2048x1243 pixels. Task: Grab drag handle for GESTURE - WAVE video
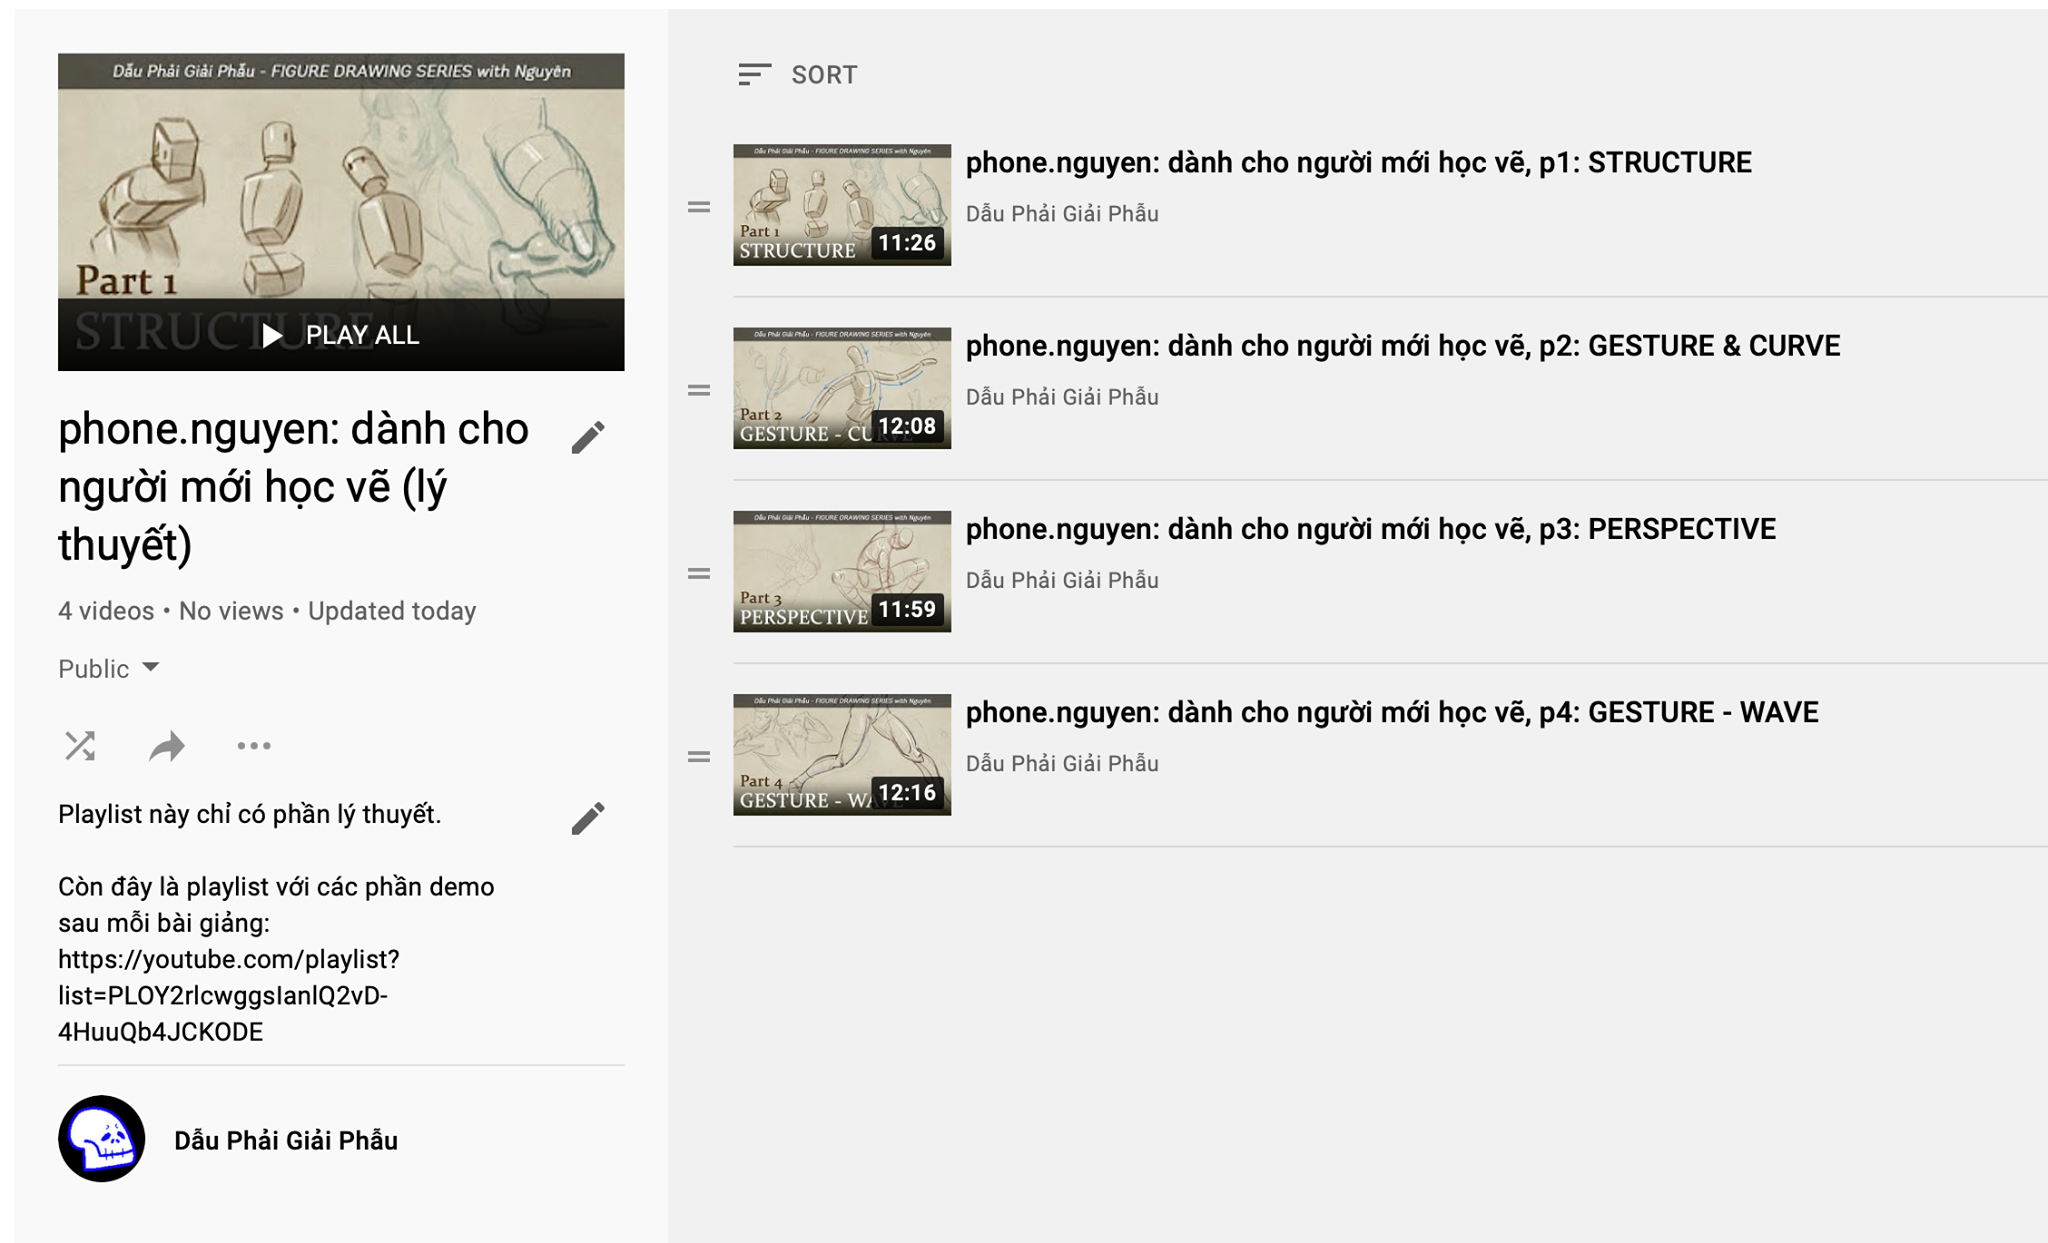(699, 757)
